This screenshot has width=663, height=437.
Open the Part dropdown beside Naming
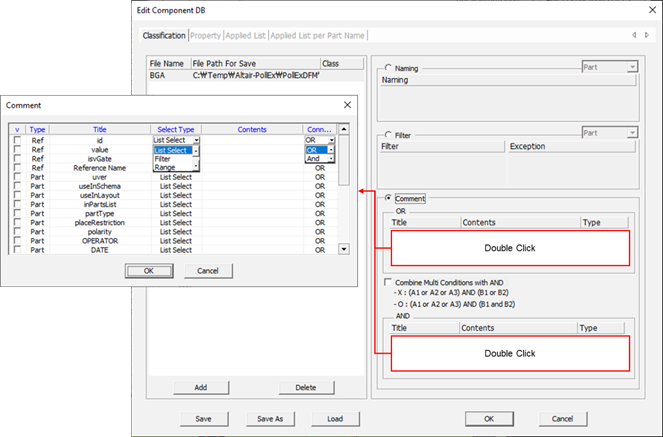tap(632, 67)
